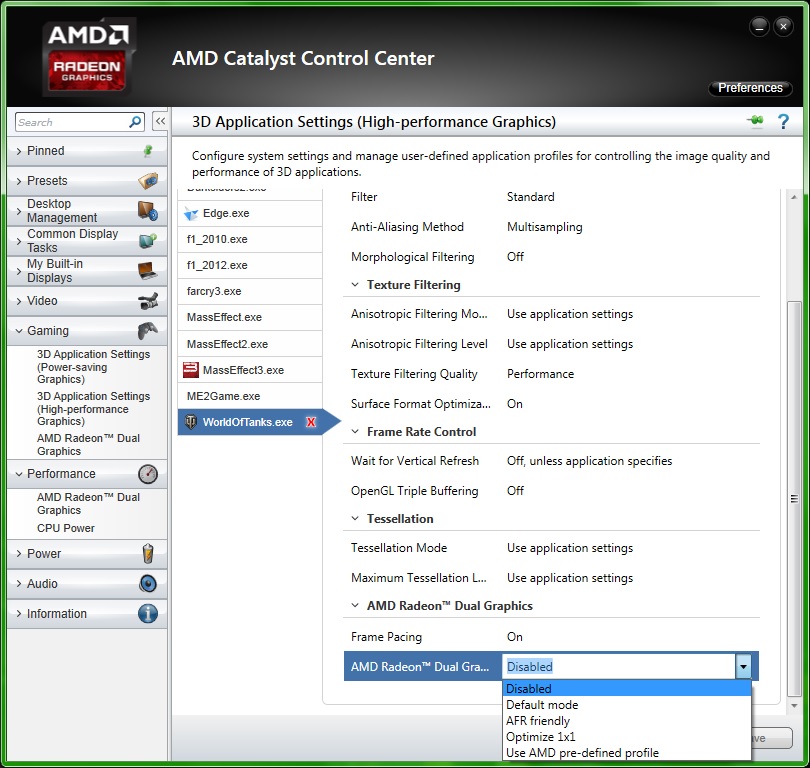
Task: Click the Audio speaker icon
Action: point(148,584)
